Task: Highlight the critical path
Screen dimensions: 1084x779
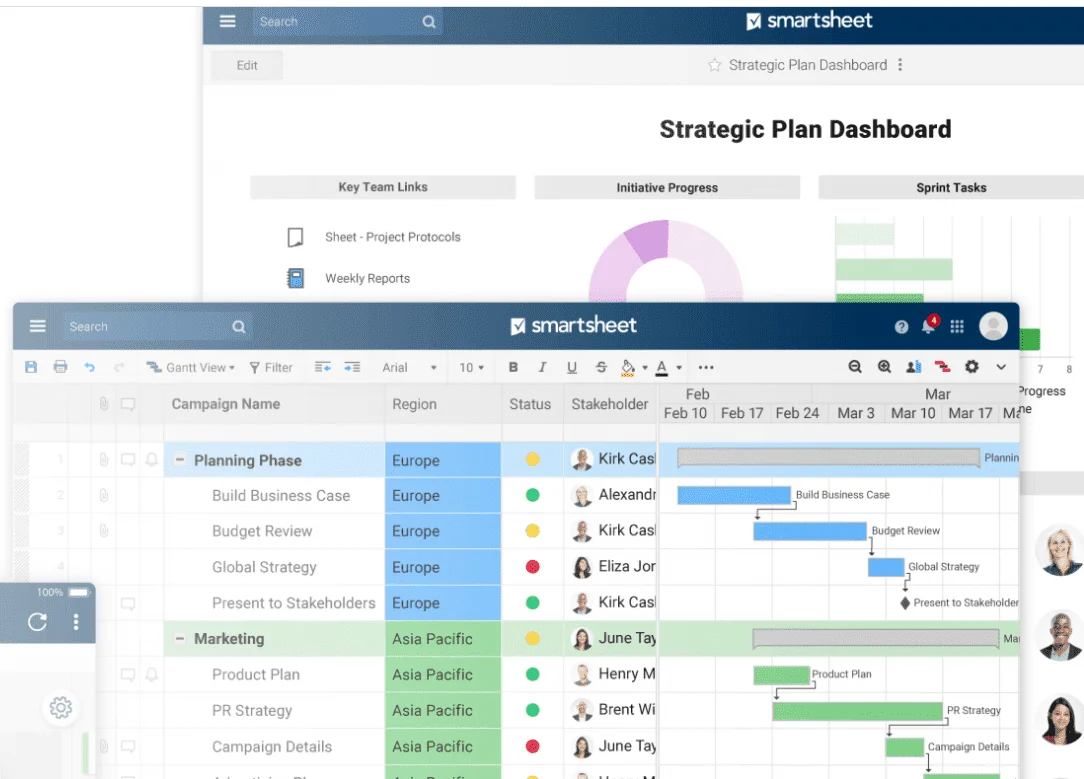Action: point(943,367)
